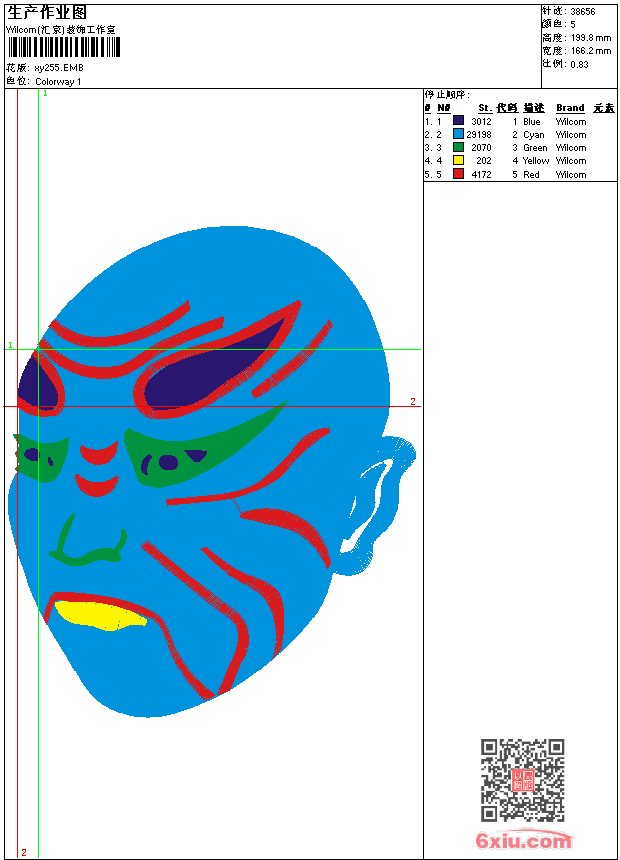Click stitch count 4172 in the Red row
Image resolution: width=620 pixels, height=860 pixels.
click(481, 174)
